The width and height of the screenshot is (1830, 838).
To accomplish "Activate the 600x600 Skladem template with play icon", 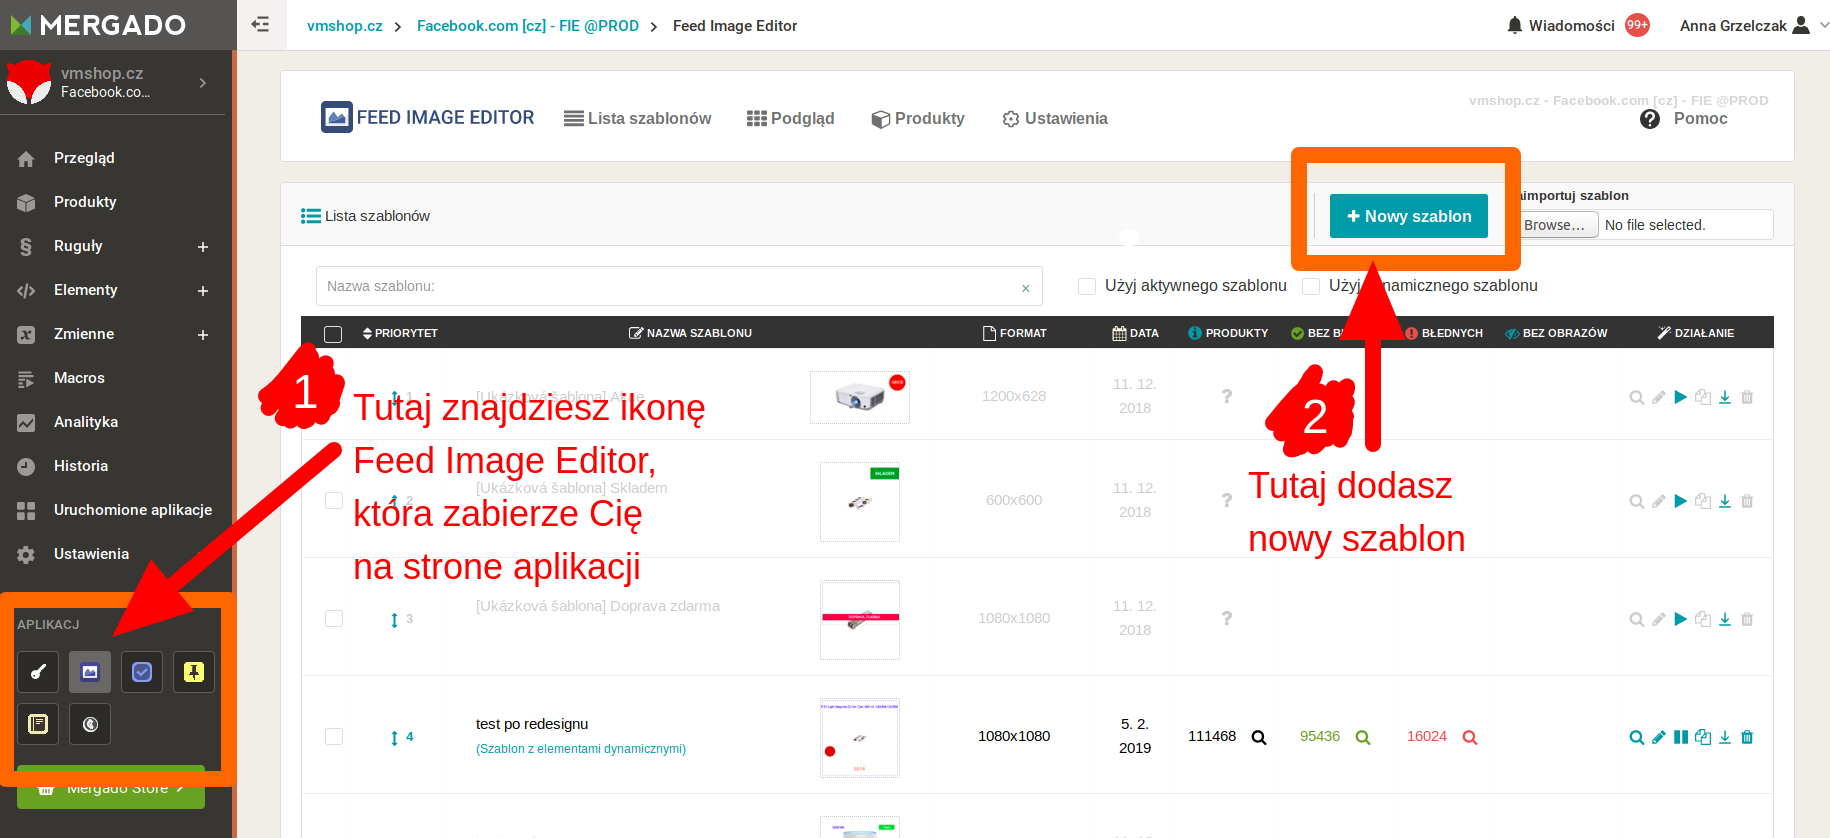I will 1681,501.
